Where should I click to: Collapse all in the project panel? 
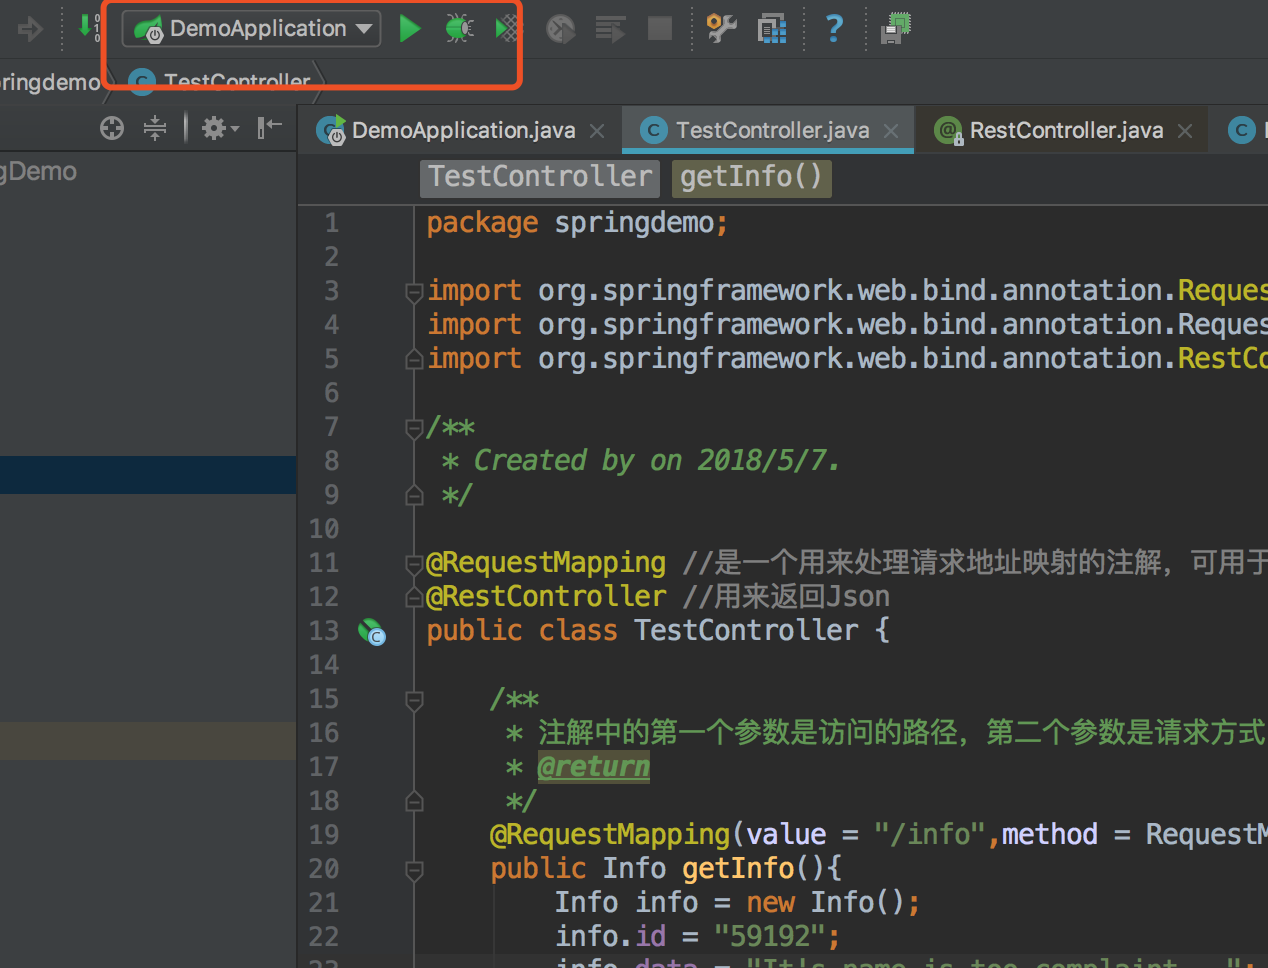[155, 128]
